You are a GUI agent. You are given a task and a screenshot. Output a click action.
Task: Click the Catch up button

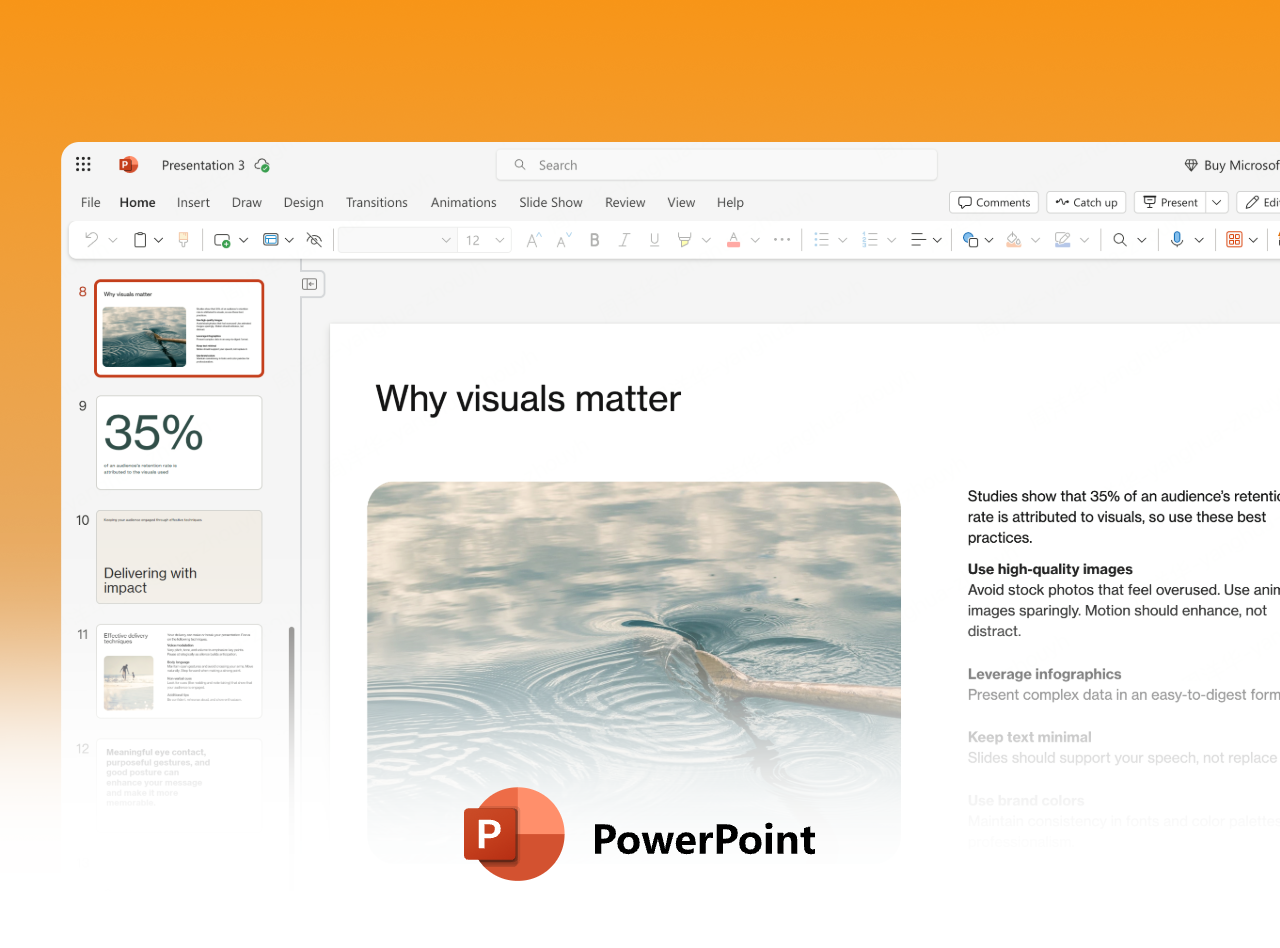1087,202
